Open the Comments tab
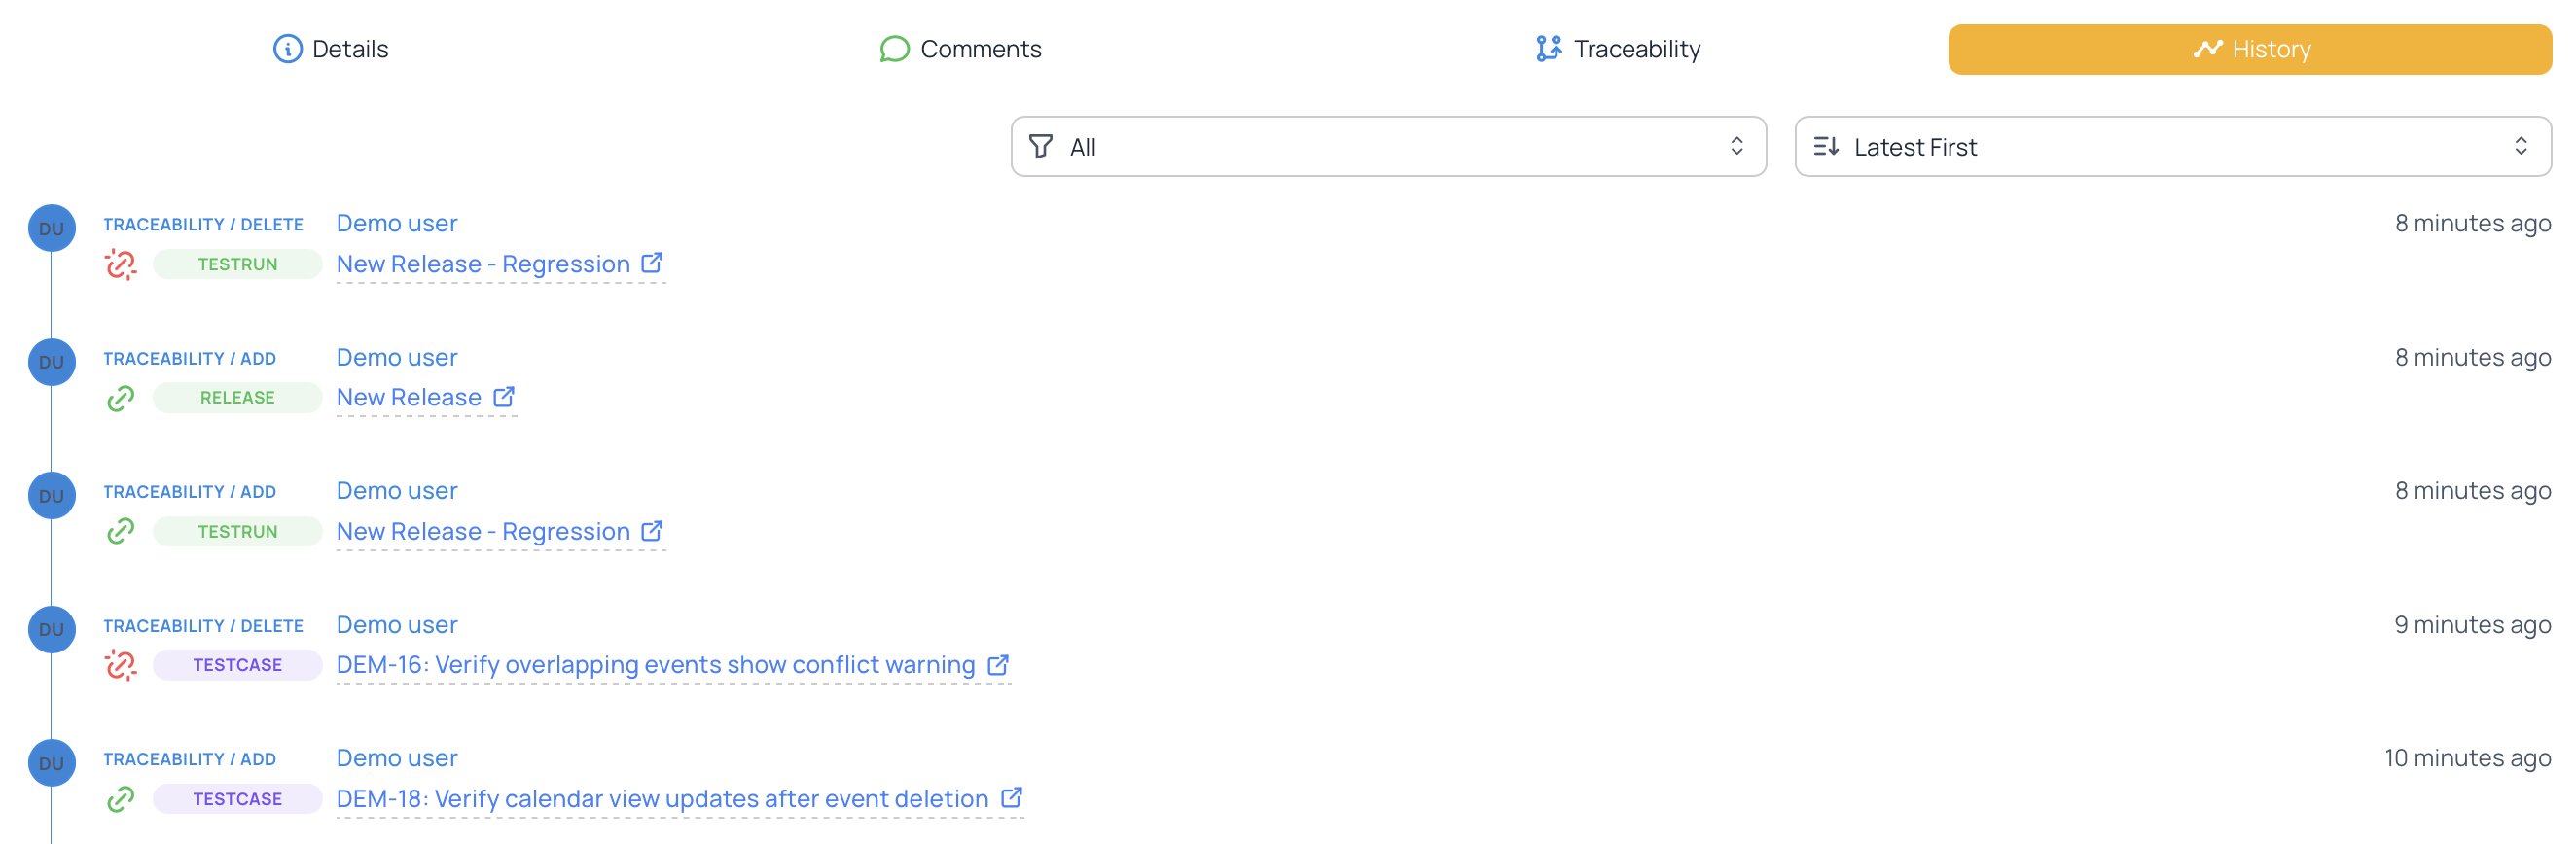2576x844 pixels. coord(960,49)
